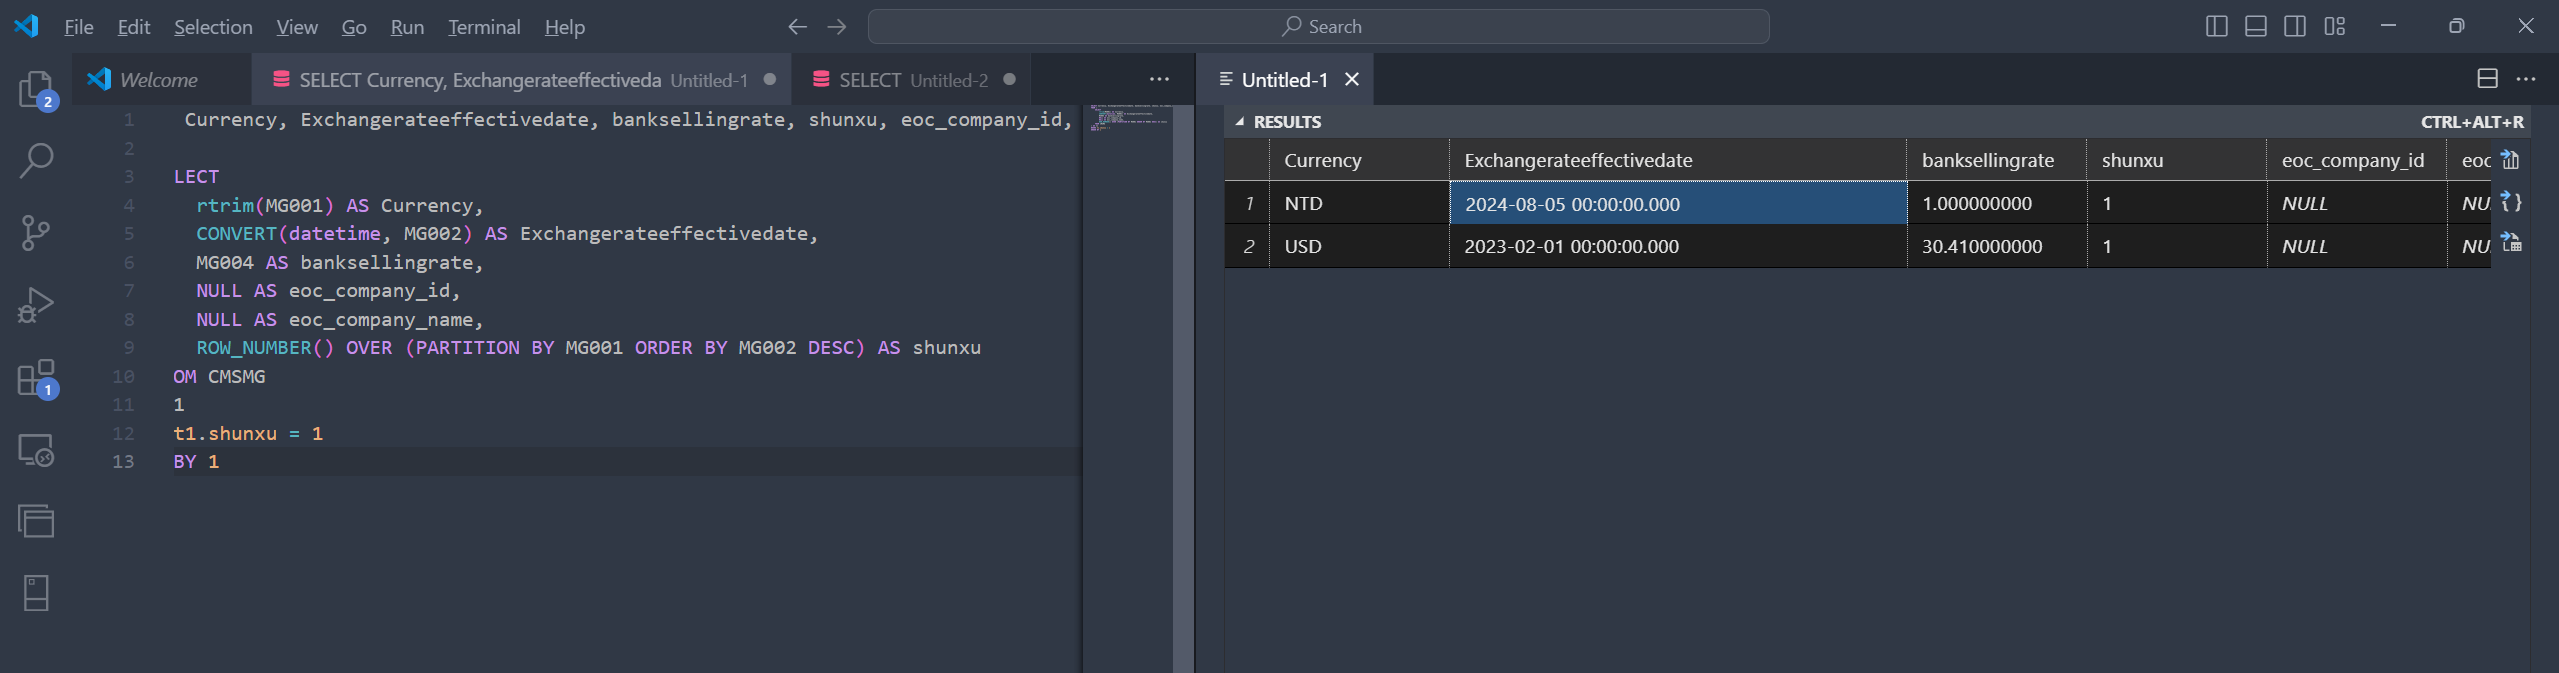Screen dimensions: 2559x673
Task: Toggle the secondary side bar
Action: [2295, 26]
